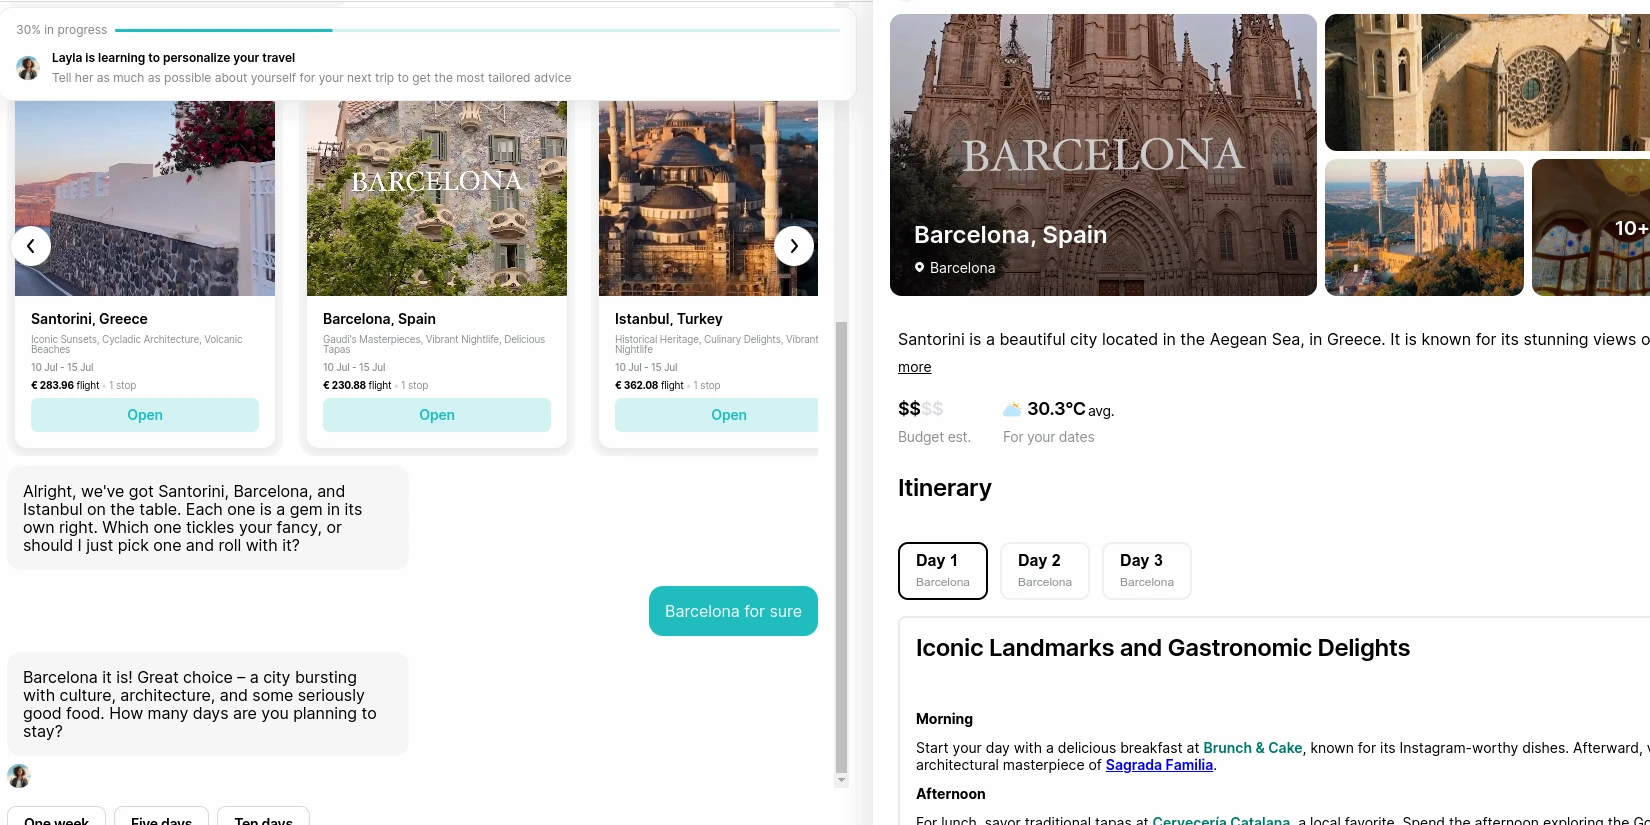Switch to the Day 2 tab
This screenshot has width=1650, height=825.
click(1044, 571)
